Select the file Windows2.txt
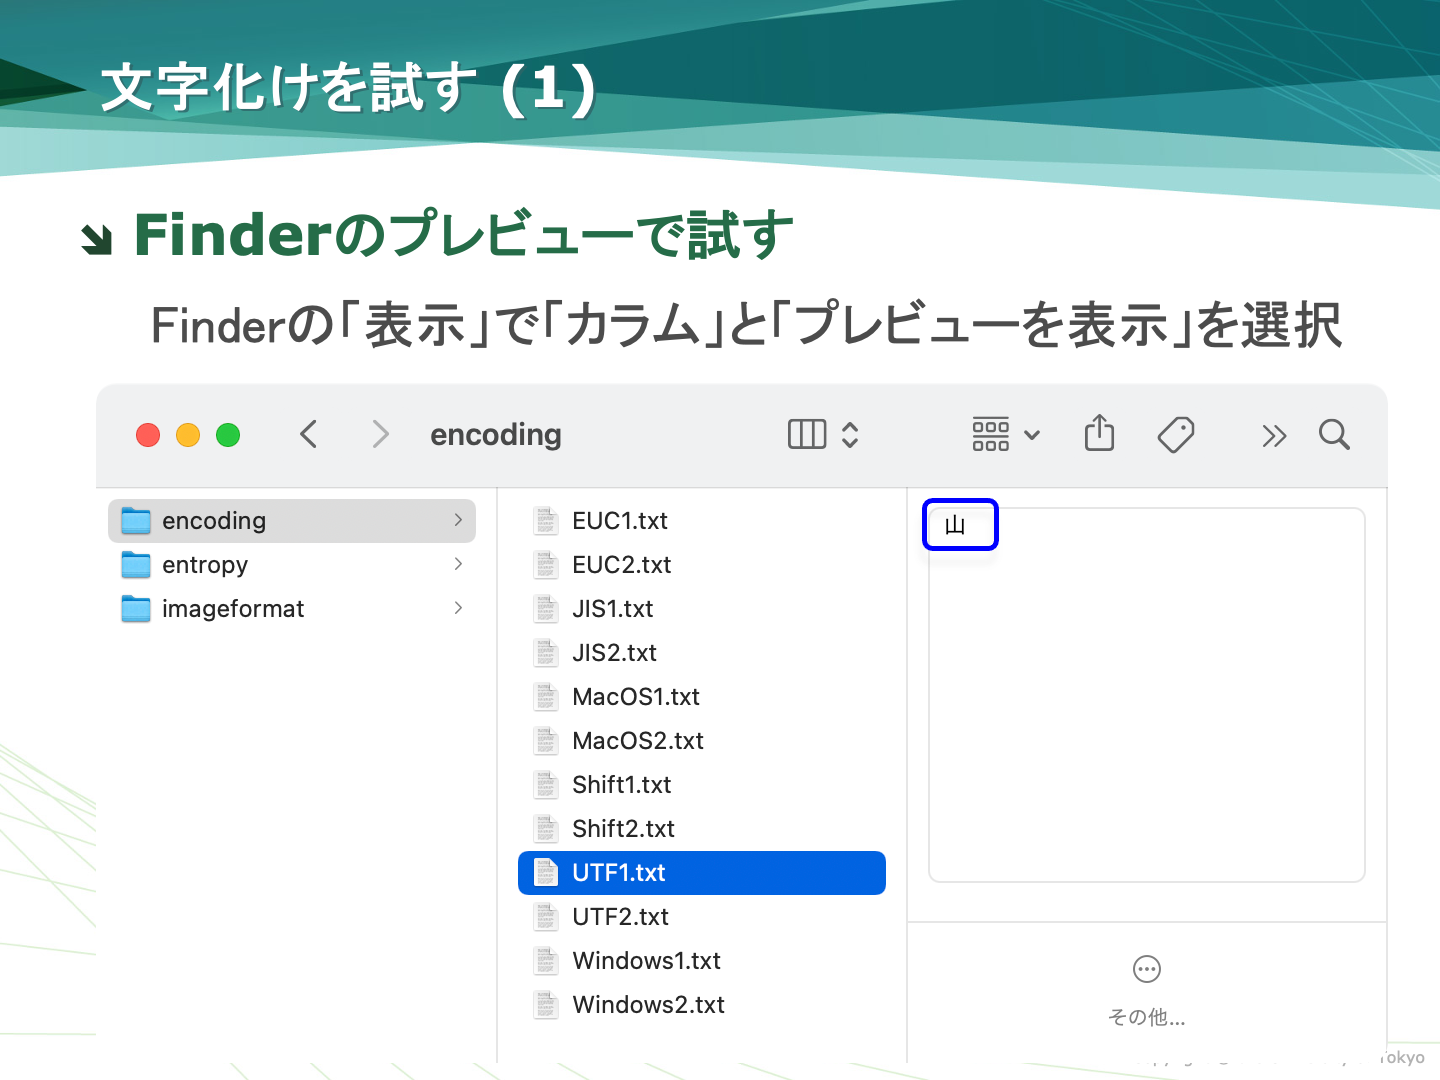This screenshot has width=1440, height=1080. 702,1005
